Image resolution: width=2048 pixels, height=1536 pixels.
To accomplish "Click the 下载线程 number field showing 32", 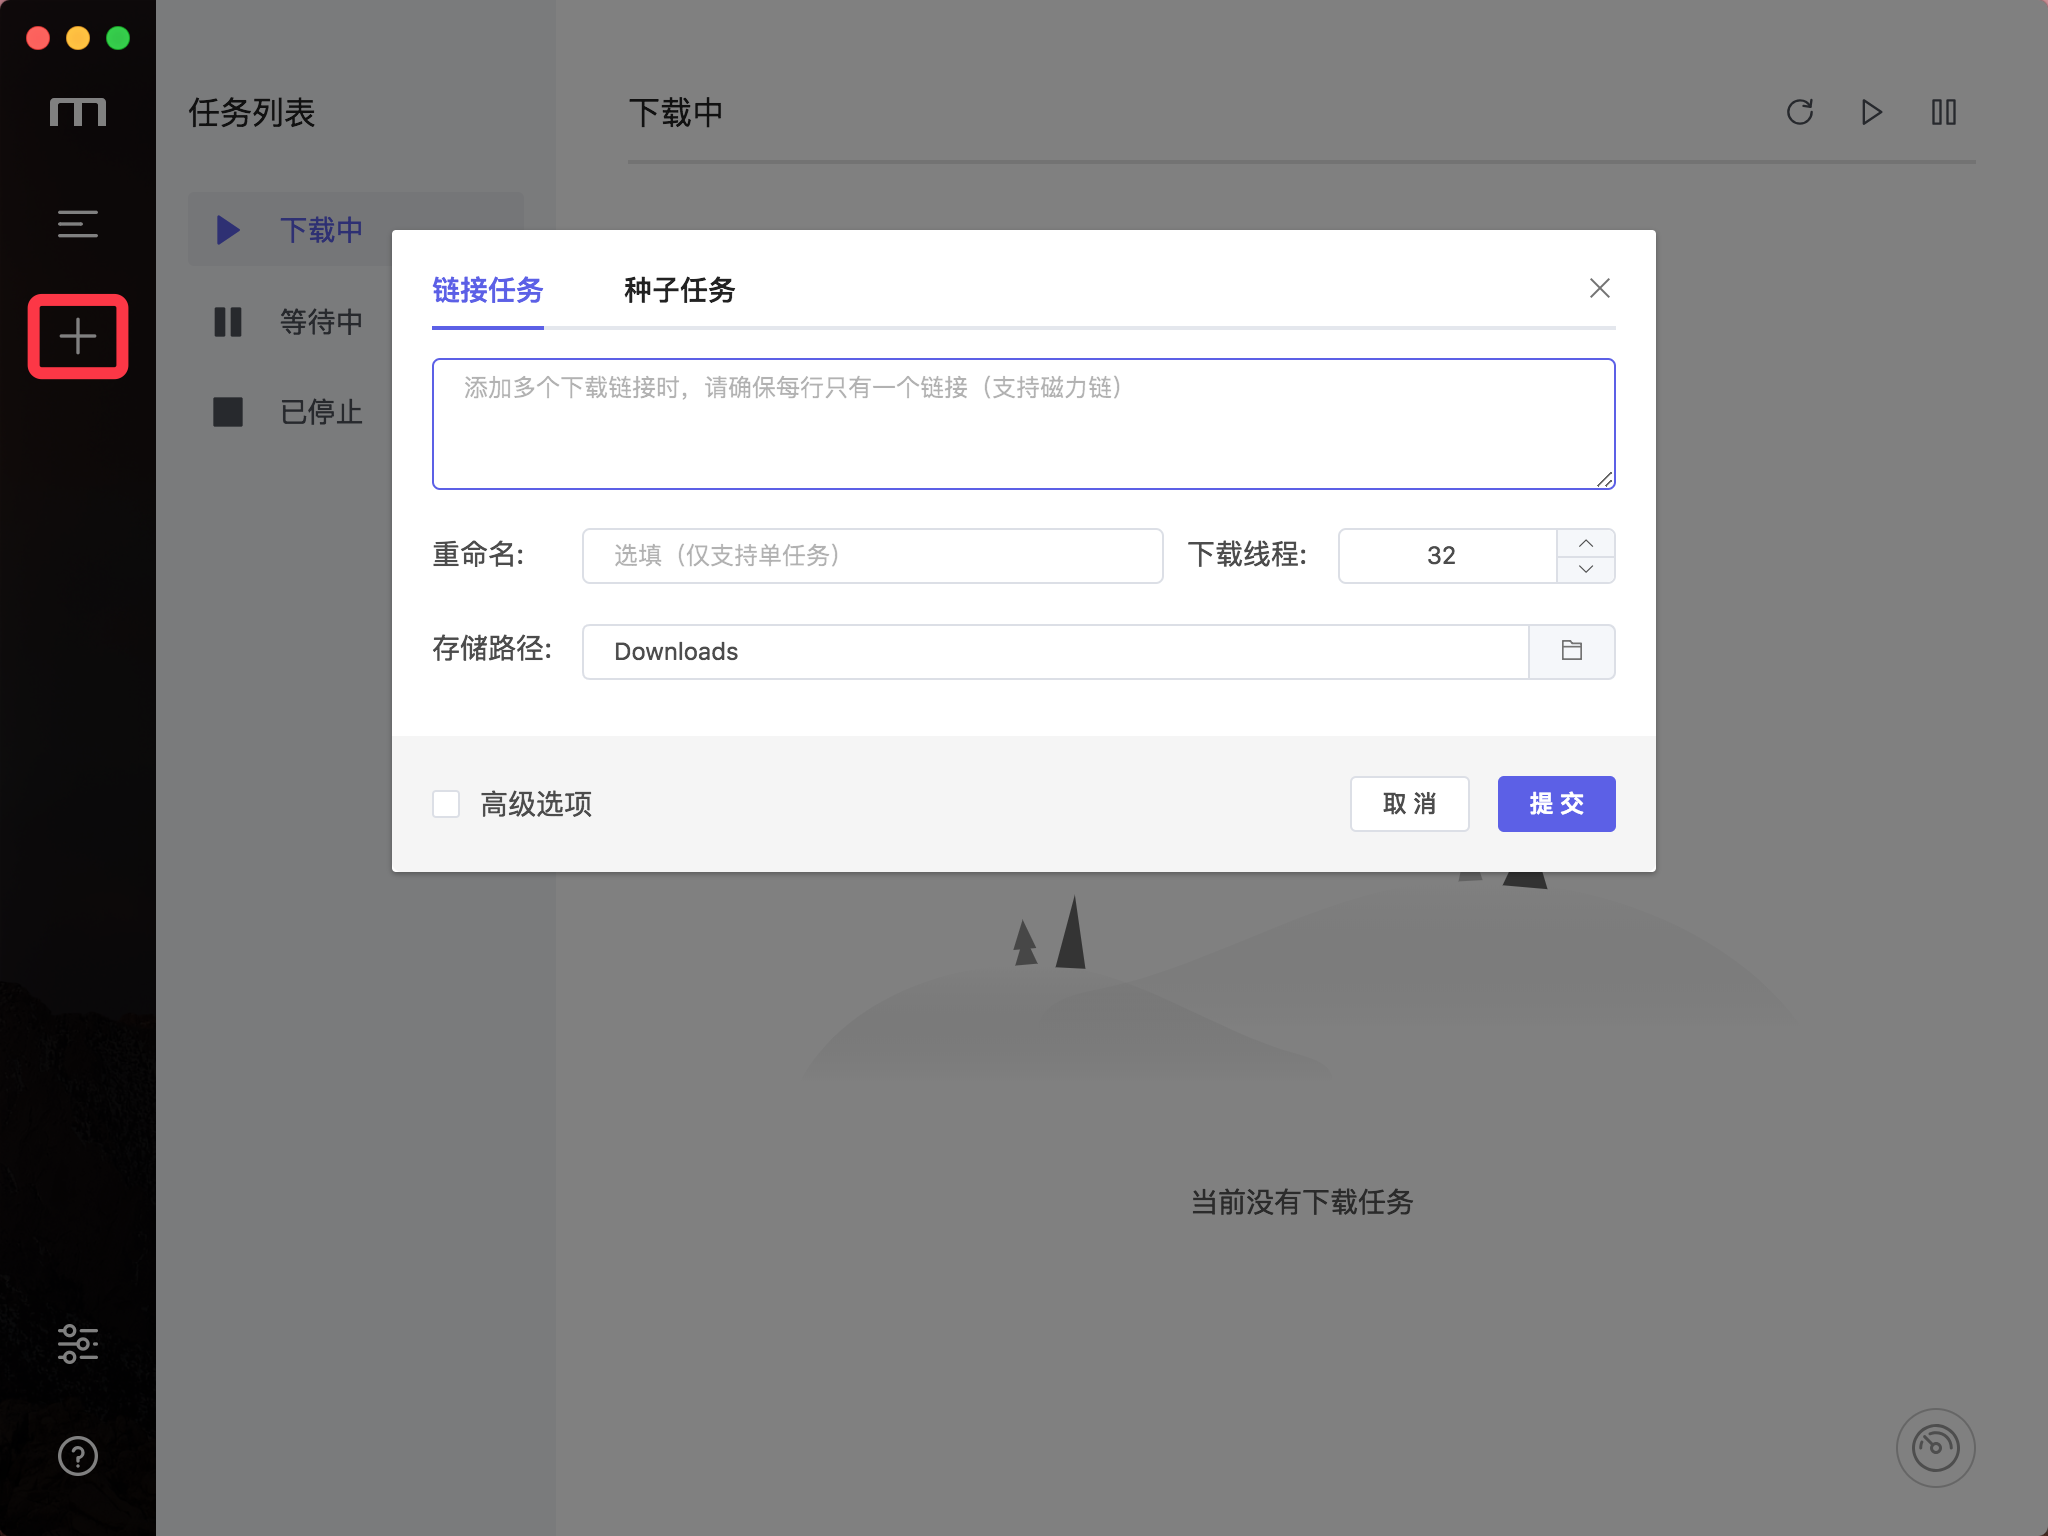I will click(1448, 556).
